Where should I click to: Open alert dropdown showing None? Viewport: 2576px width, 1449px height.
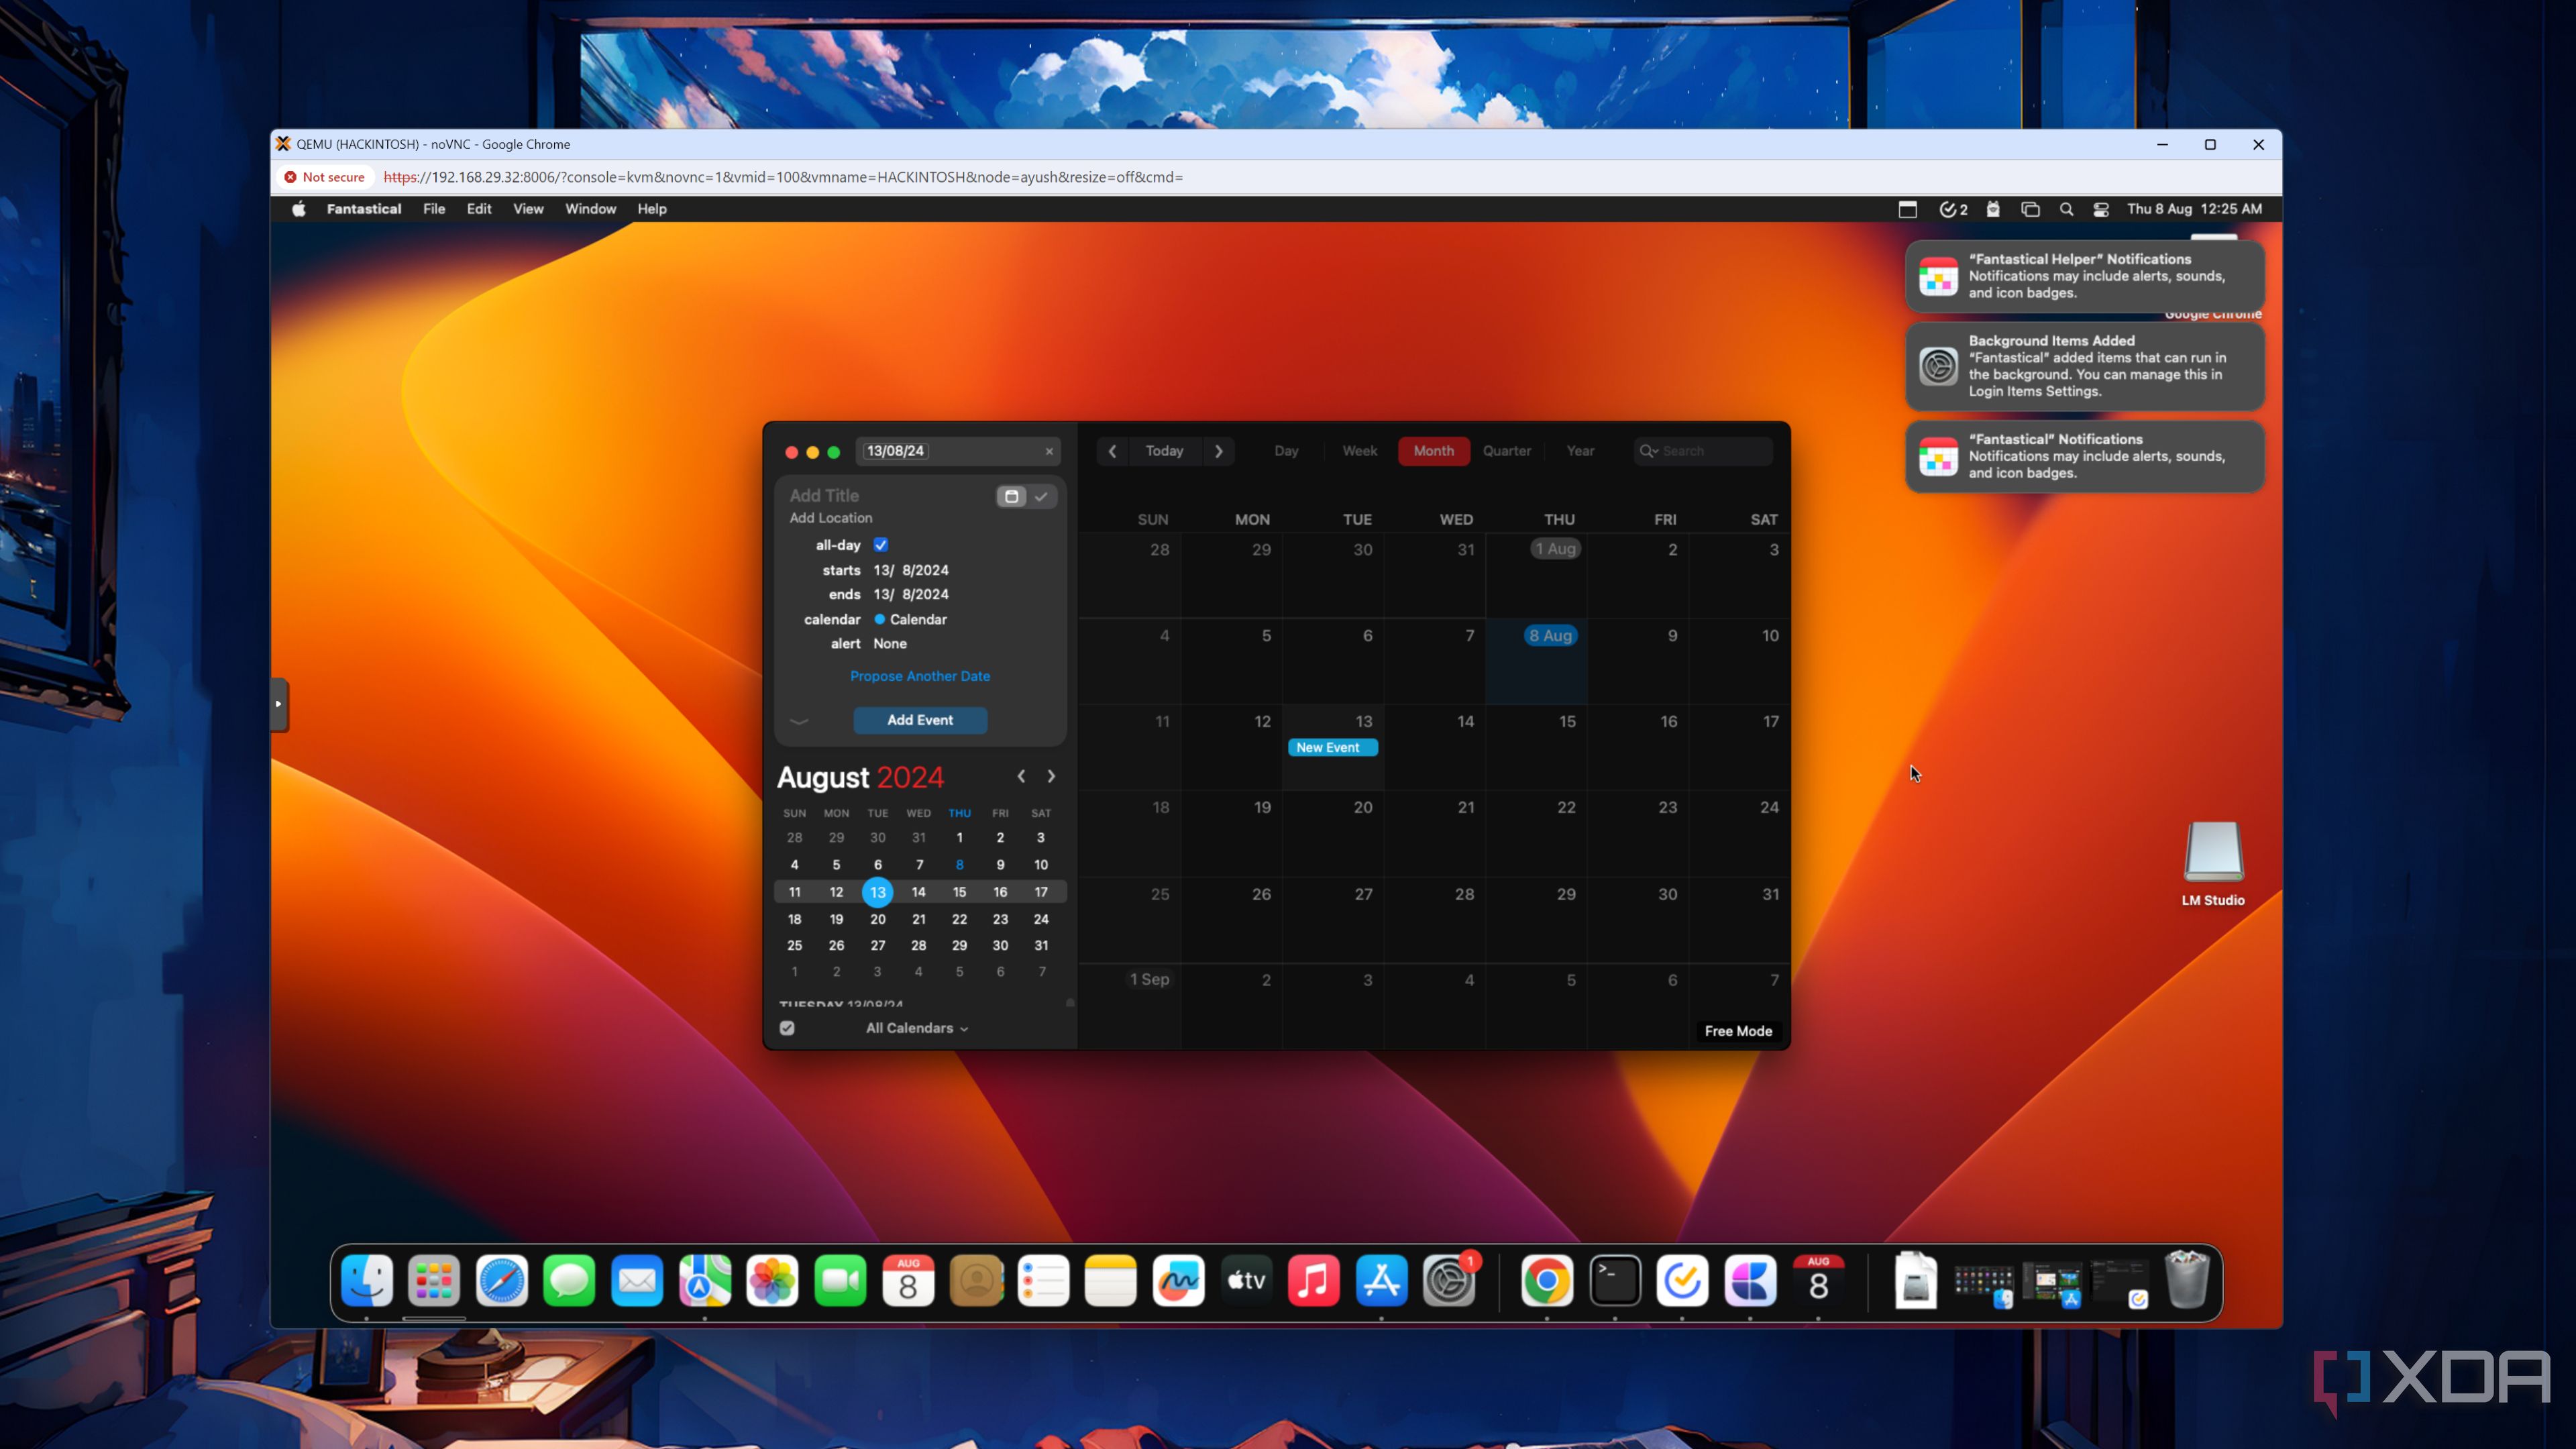[890, 643]
